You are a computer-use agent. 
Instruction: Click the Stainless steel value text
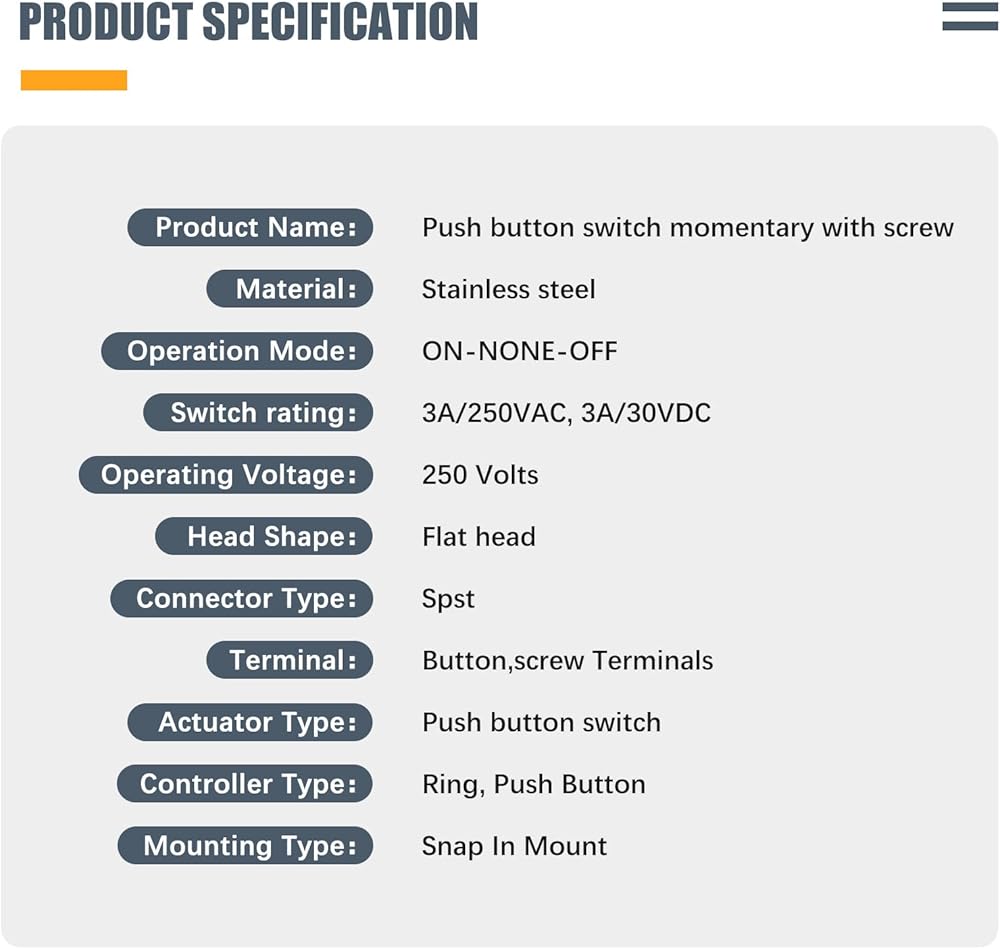(508, 290)
